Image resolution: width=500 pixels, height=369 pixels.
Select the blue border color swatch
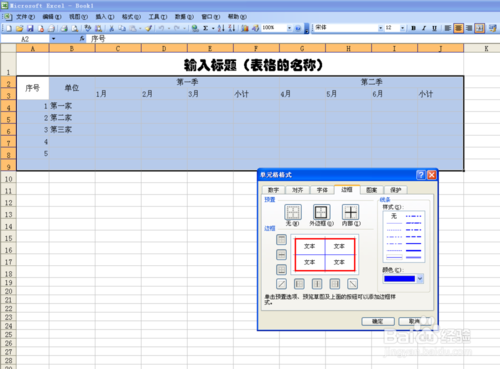pyautogui.click(x=399, y=278)
